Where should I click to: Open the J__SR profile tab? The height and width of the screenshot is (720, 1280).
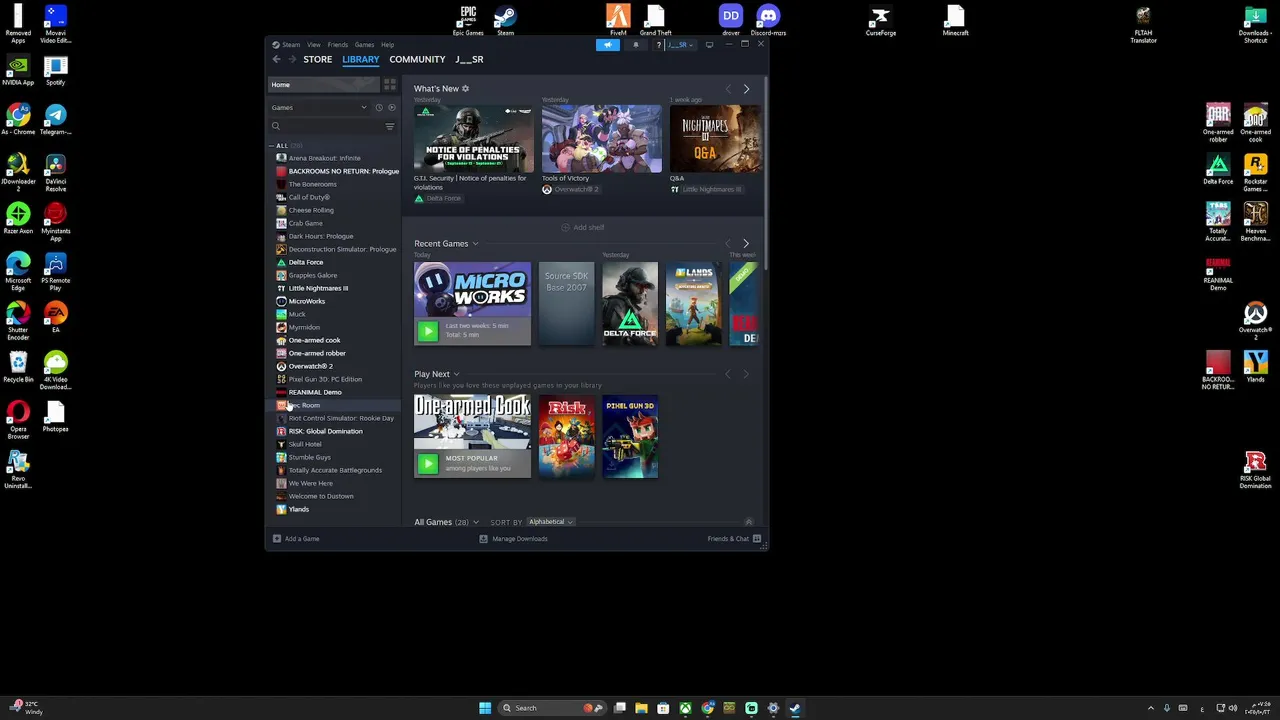tap(469, 60)
